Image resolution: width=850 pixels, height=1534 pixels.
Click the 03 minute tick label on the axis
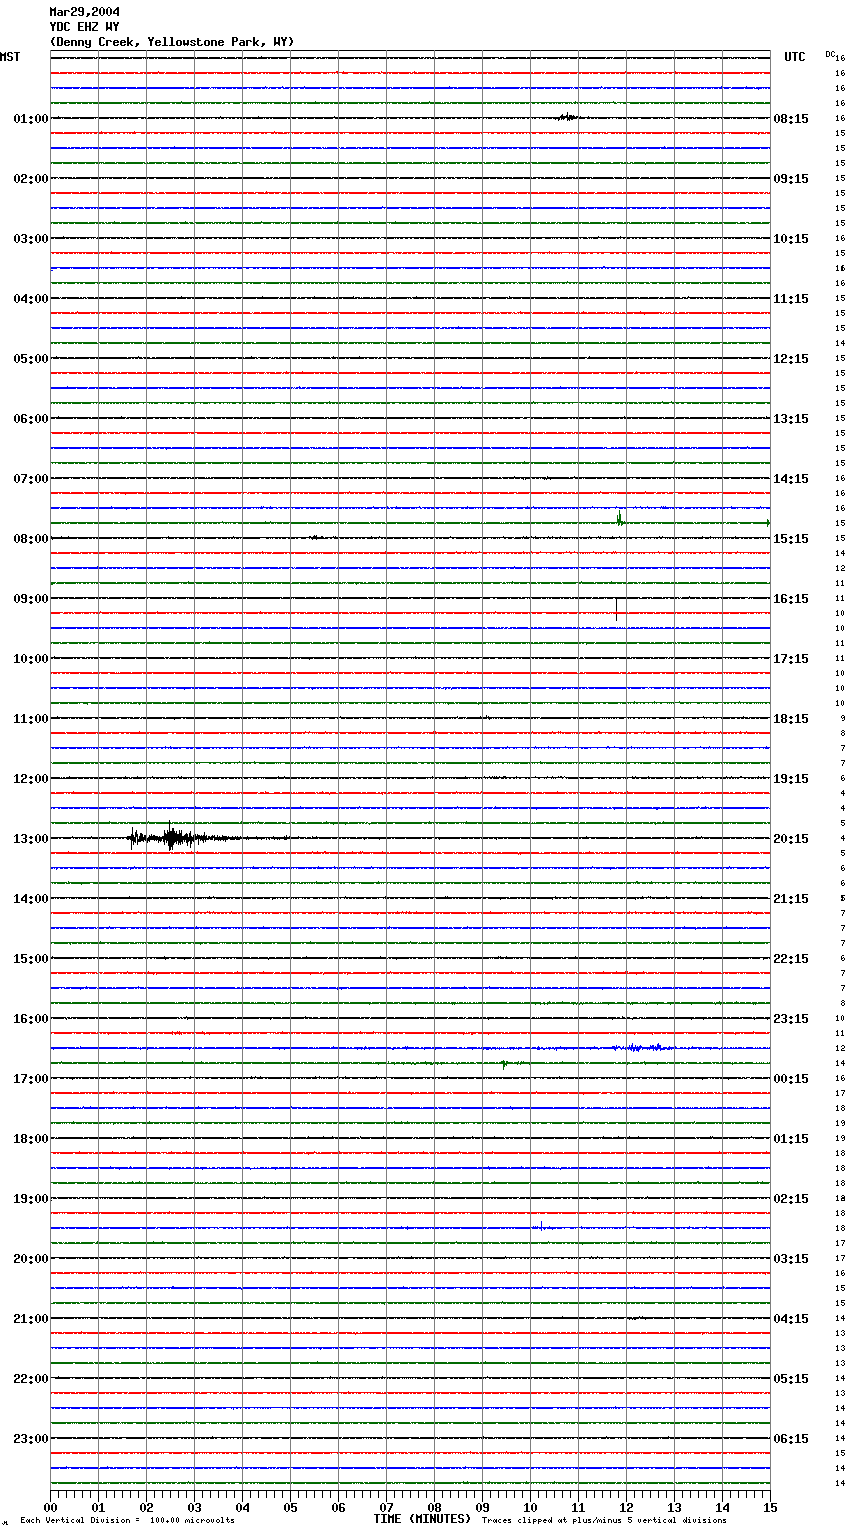point(194,1508)
